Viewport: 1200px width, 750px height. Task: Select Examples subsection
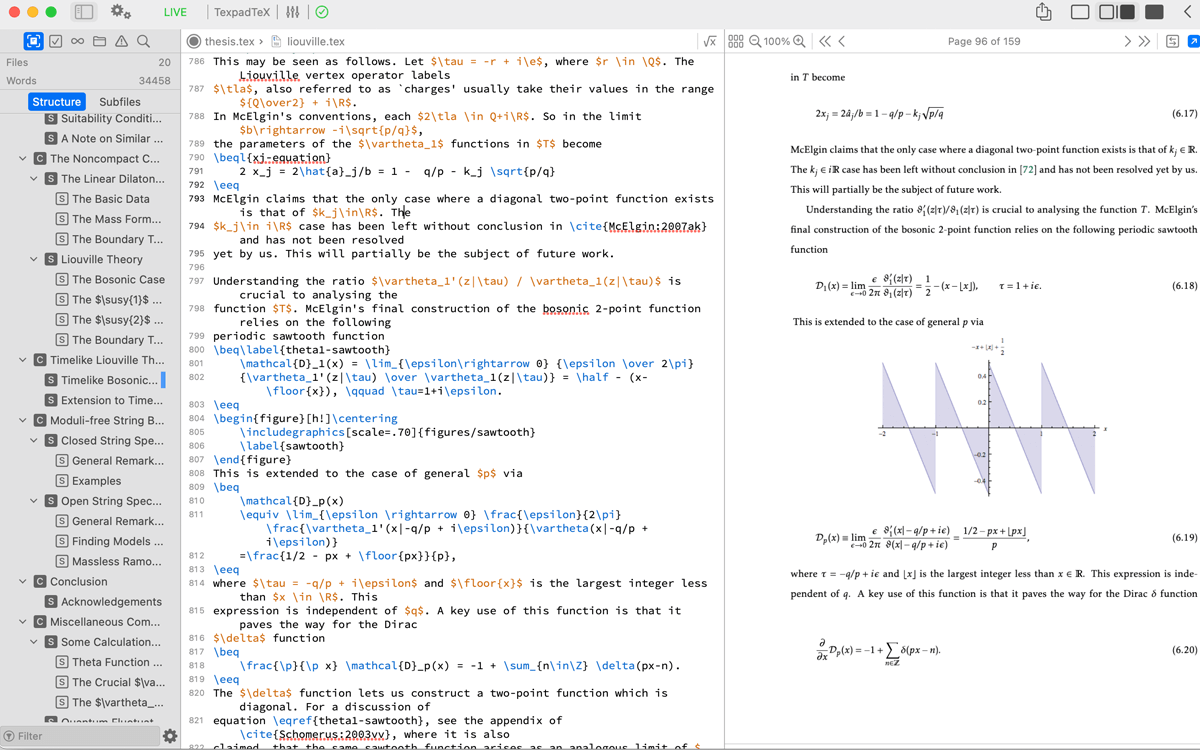88,481
